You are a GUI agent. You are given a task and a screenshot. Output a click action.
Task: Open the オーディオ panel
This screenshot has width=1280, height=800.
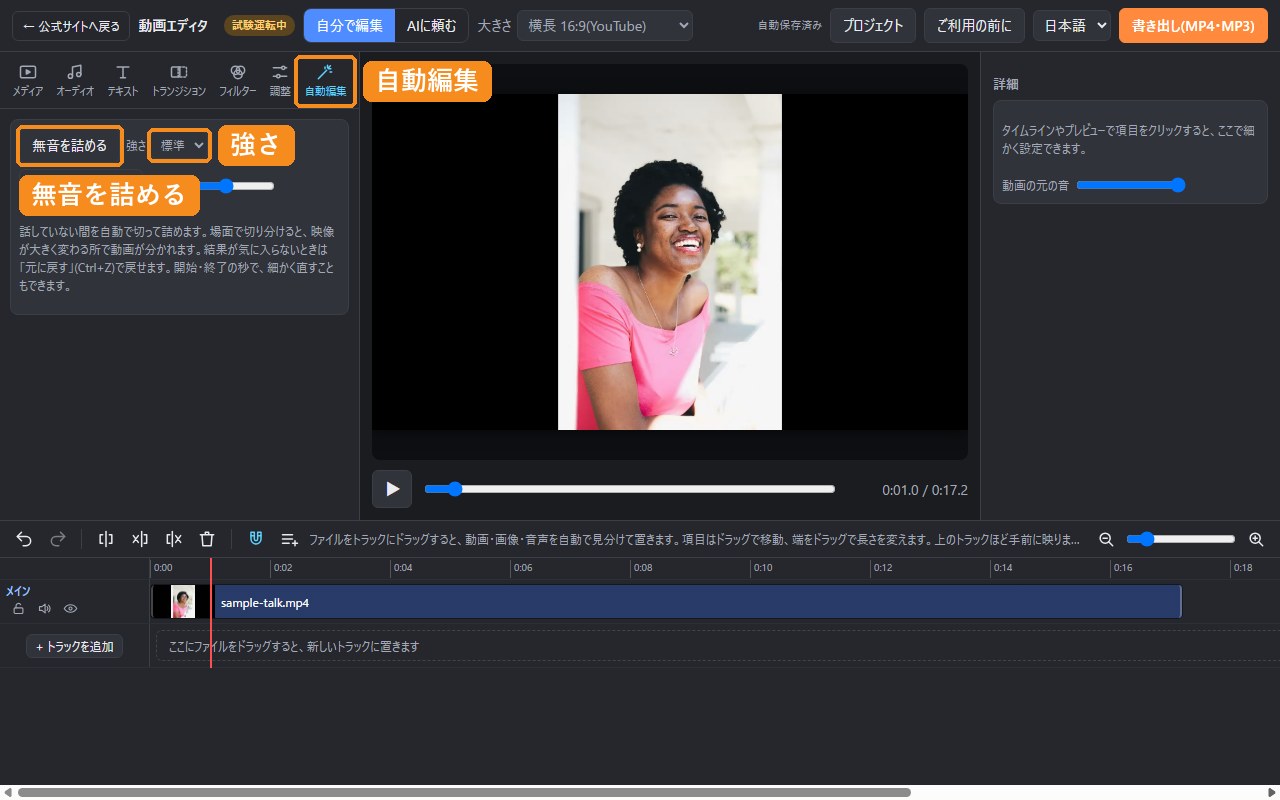click(x=75, y=81)
